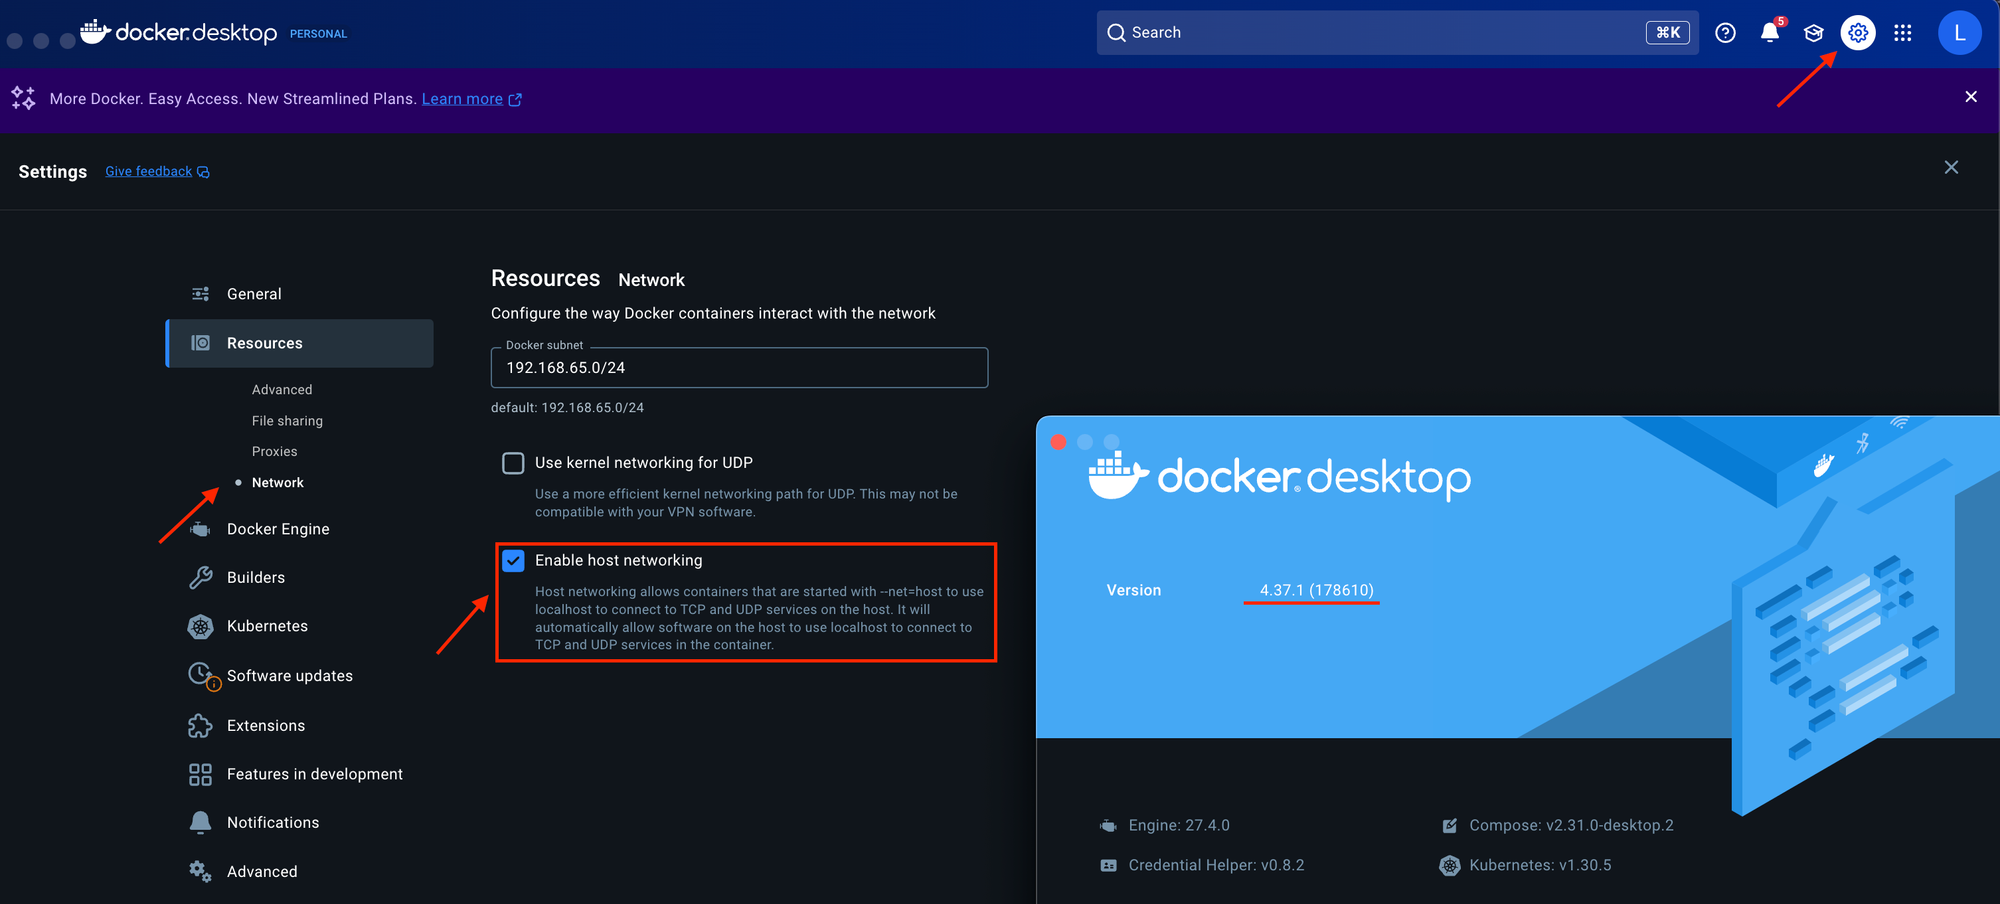Click the ⌘K shortcut badge

pyautogui.click(x=1668, y=33)
